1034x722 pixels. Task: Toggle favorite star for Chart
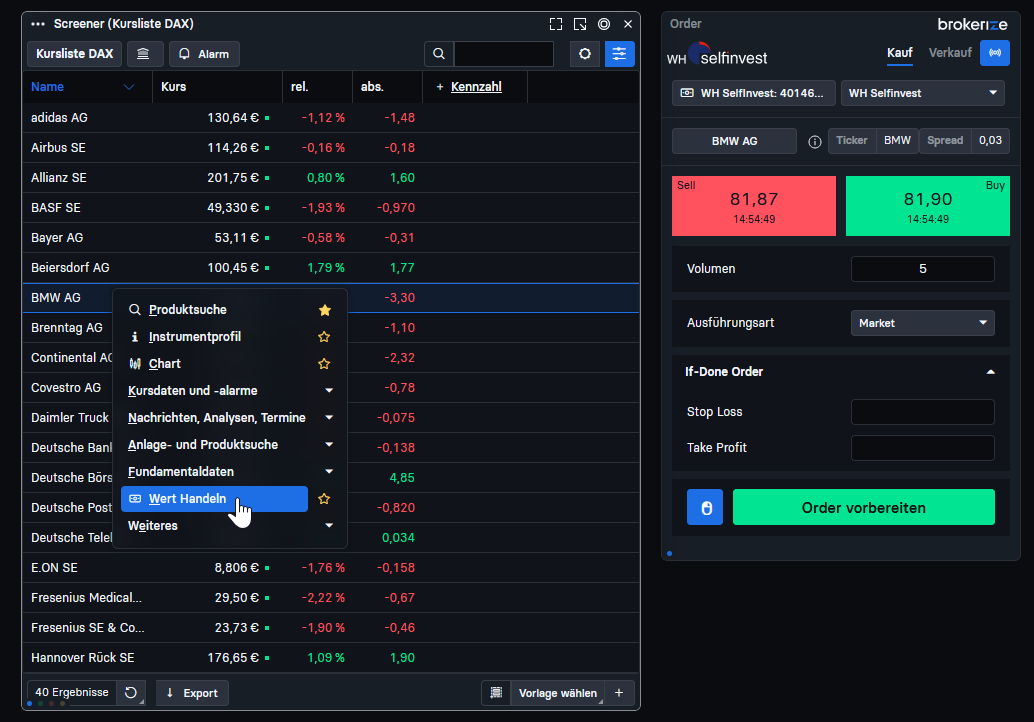coord(324,364)
